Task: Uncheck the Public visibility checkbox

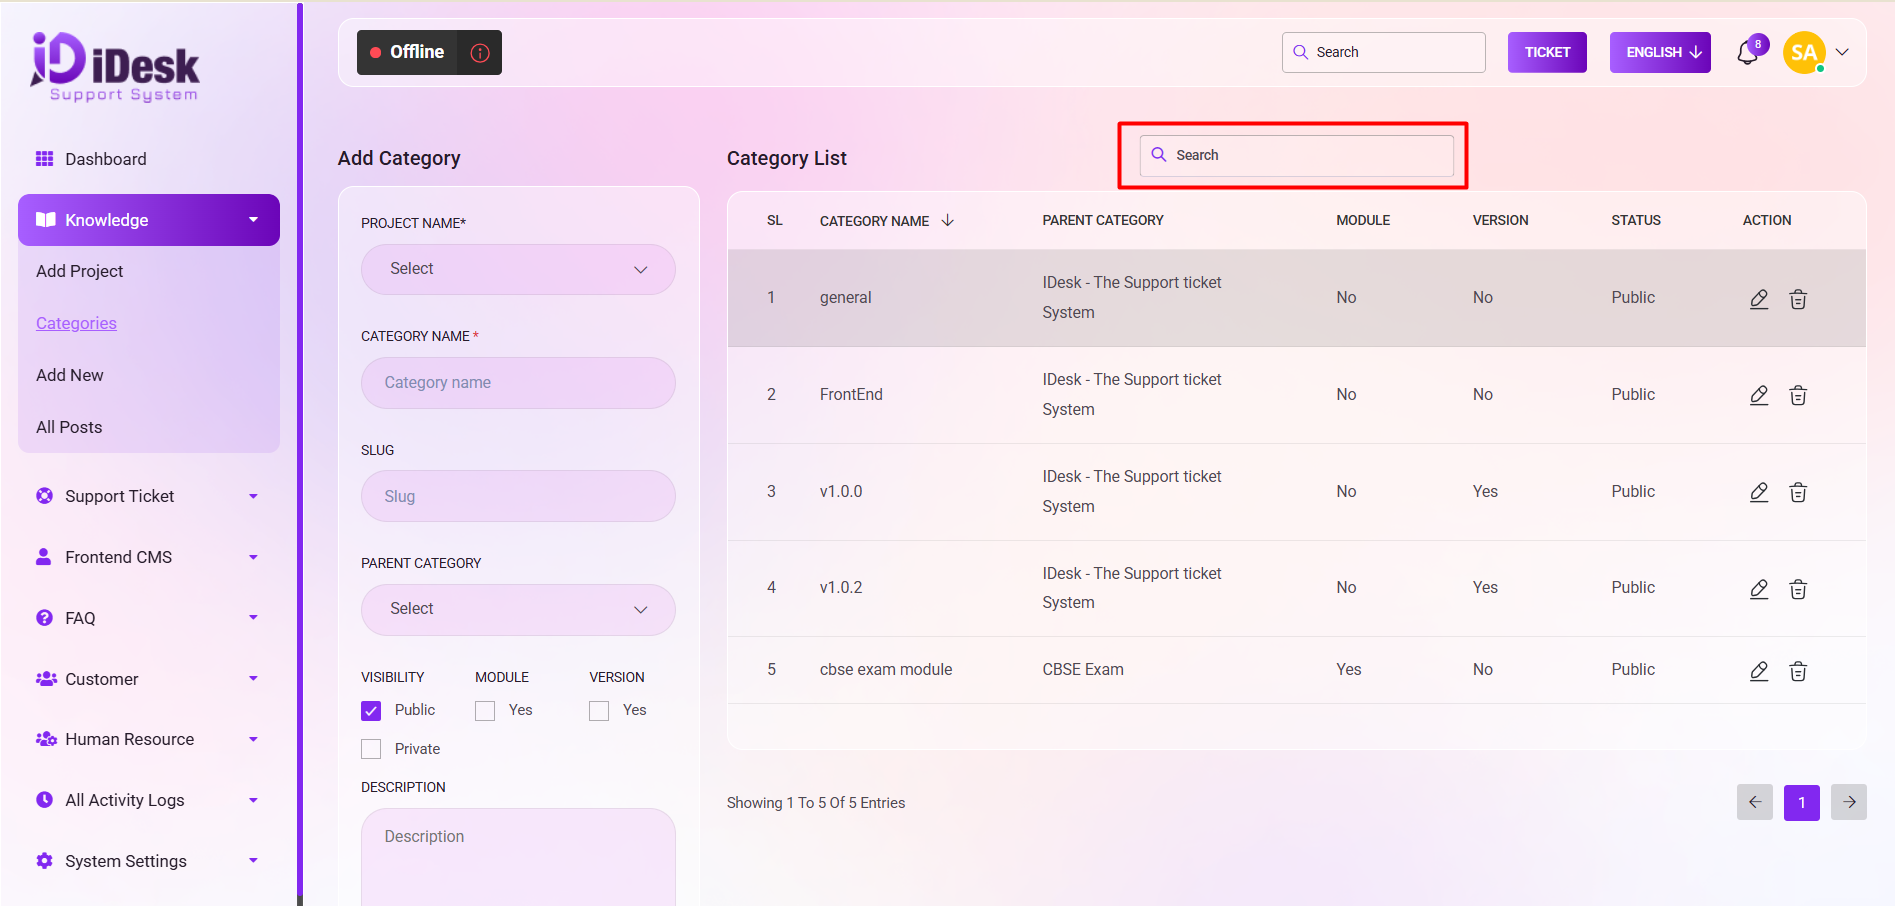Action: point(371,711)
